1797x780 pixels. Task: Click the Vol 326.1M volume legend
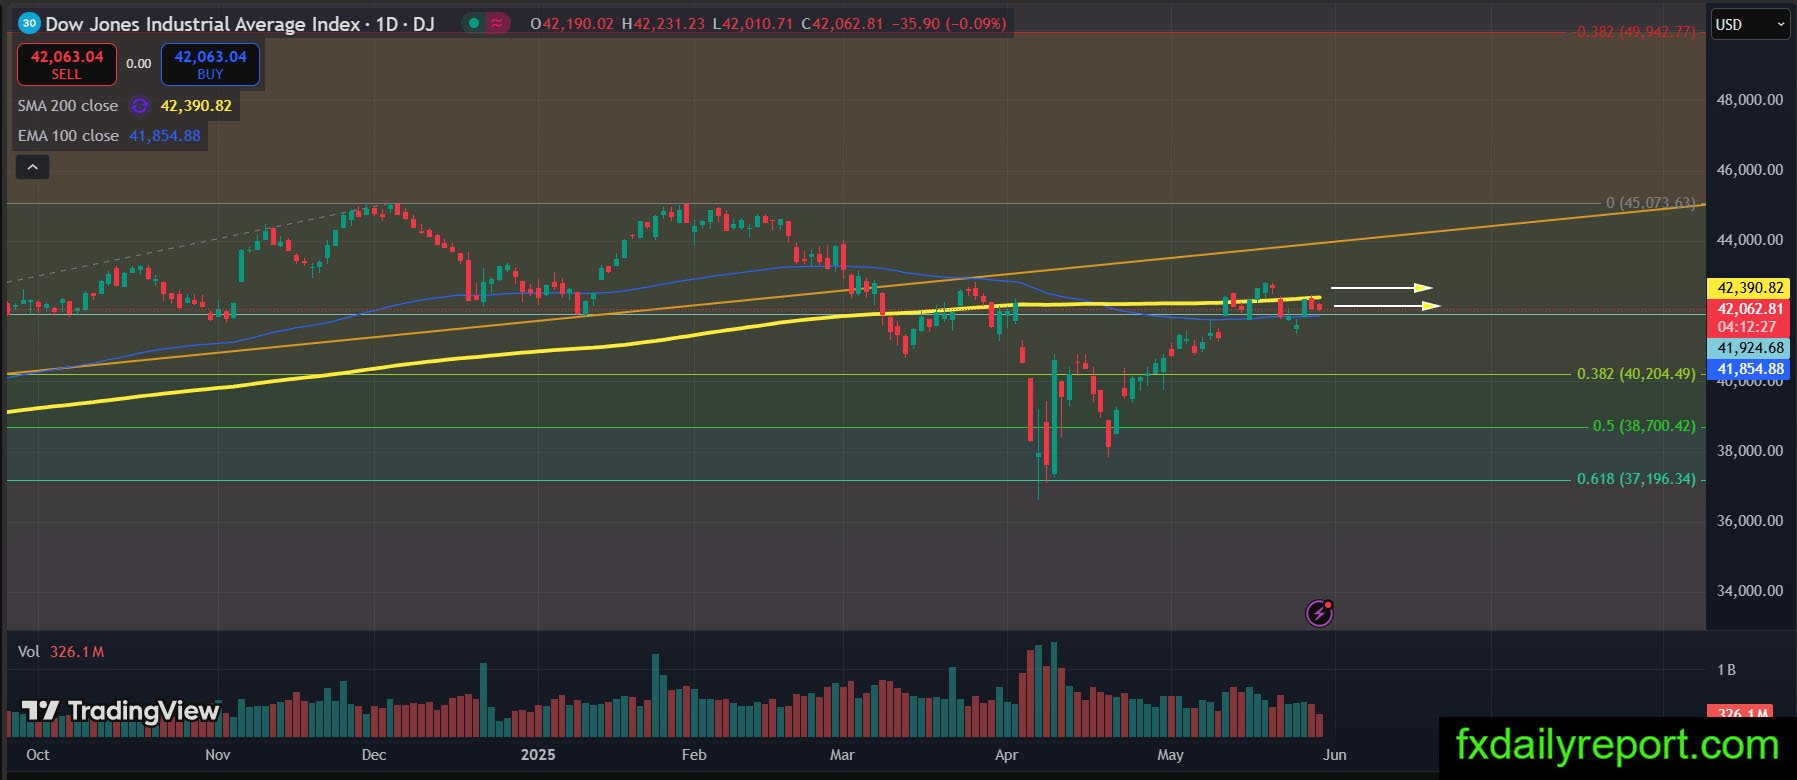[x=61, y=652]
